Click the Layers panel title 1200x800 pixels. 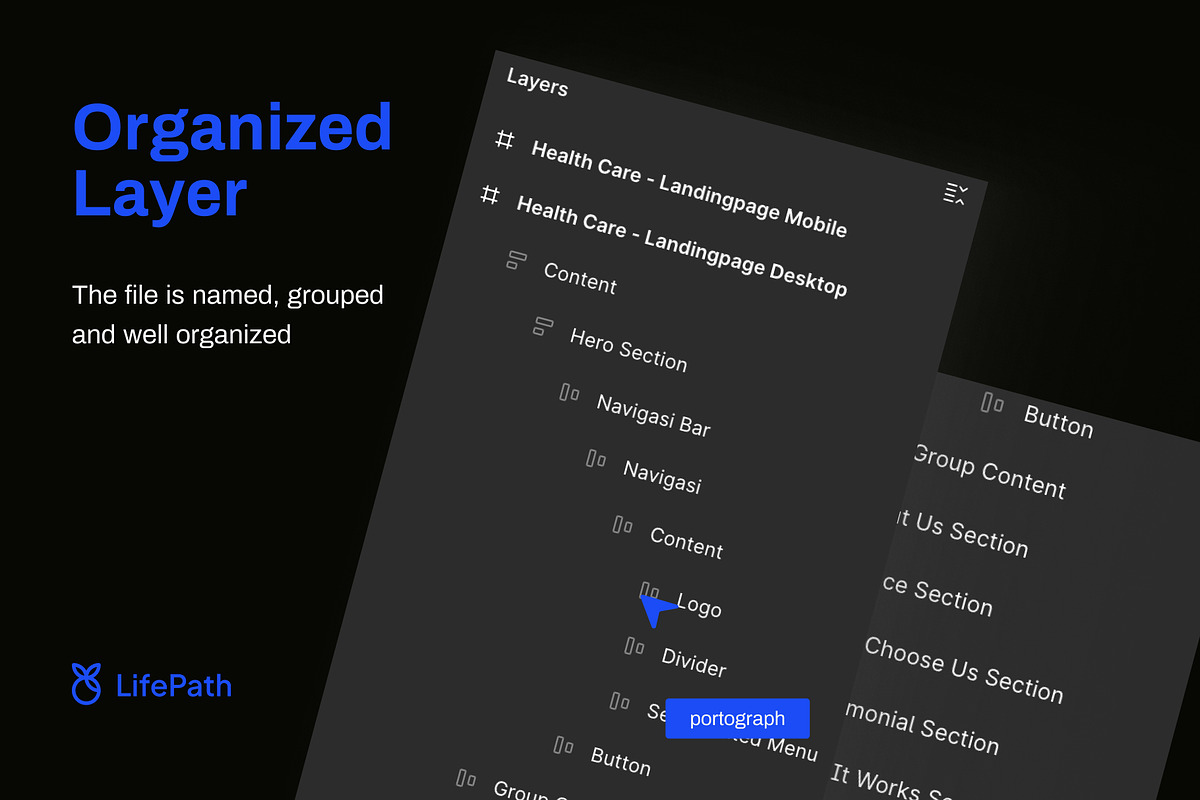pos(537,81)
